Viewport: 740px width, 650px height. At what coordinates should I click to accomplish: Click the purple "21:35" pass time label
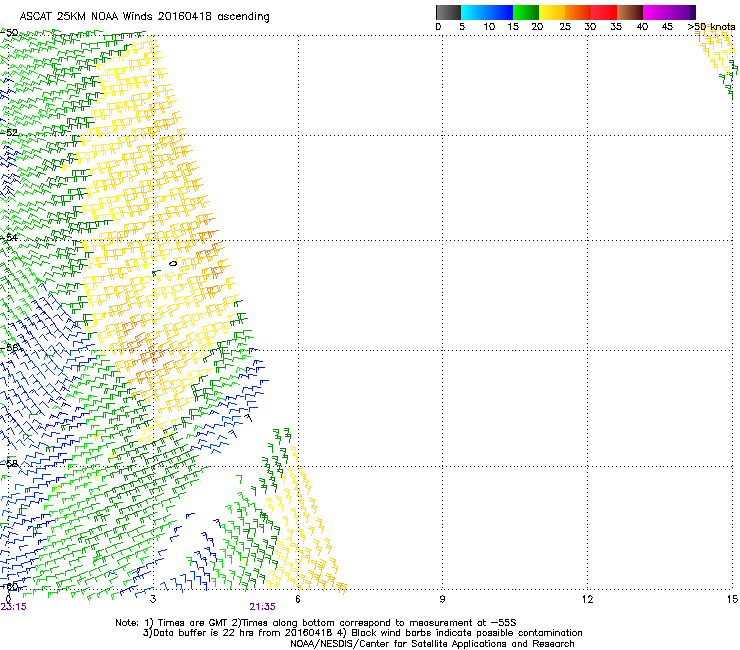pos(262,607)
